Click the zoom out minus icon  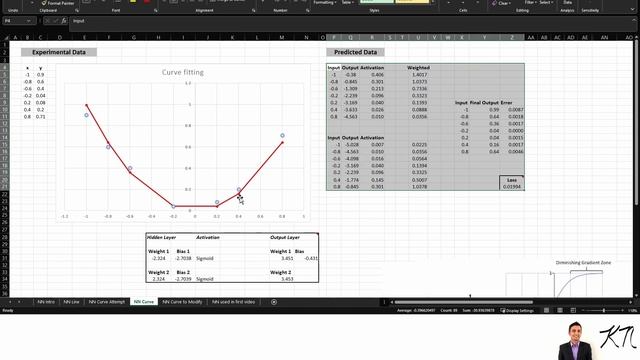(583, 310)
